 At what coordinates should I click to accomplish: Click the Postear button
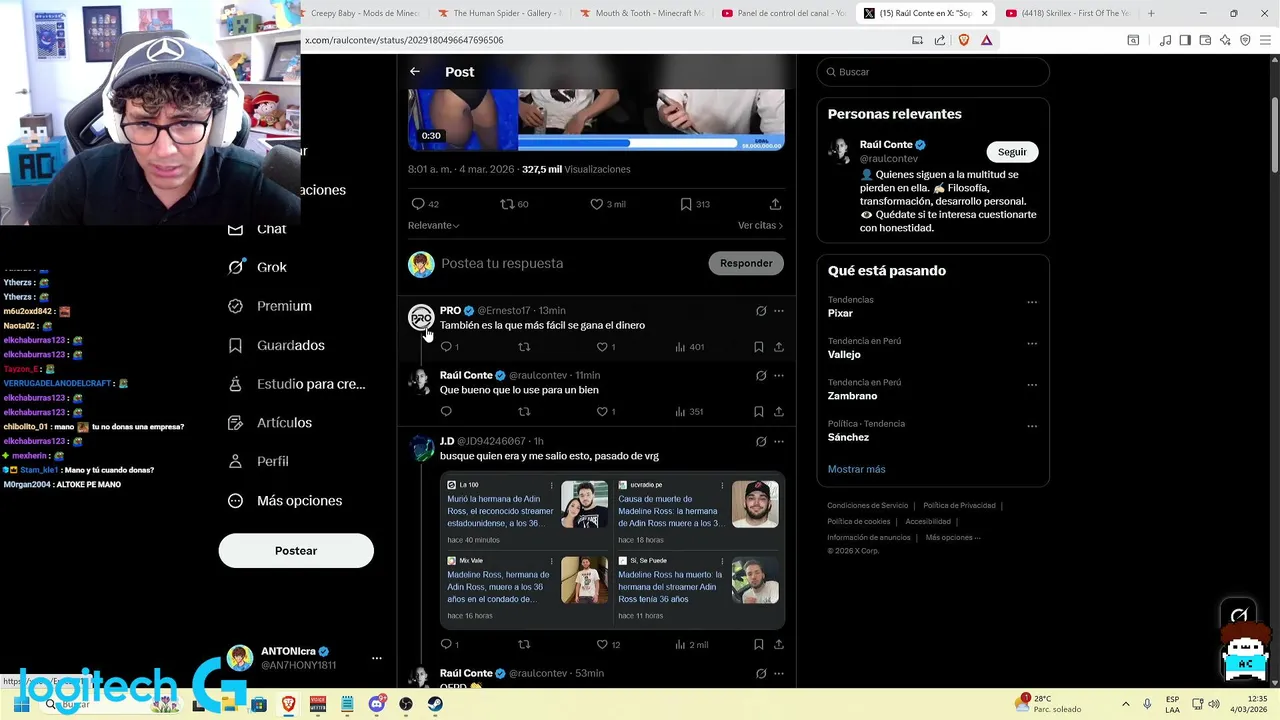[296, 551]
